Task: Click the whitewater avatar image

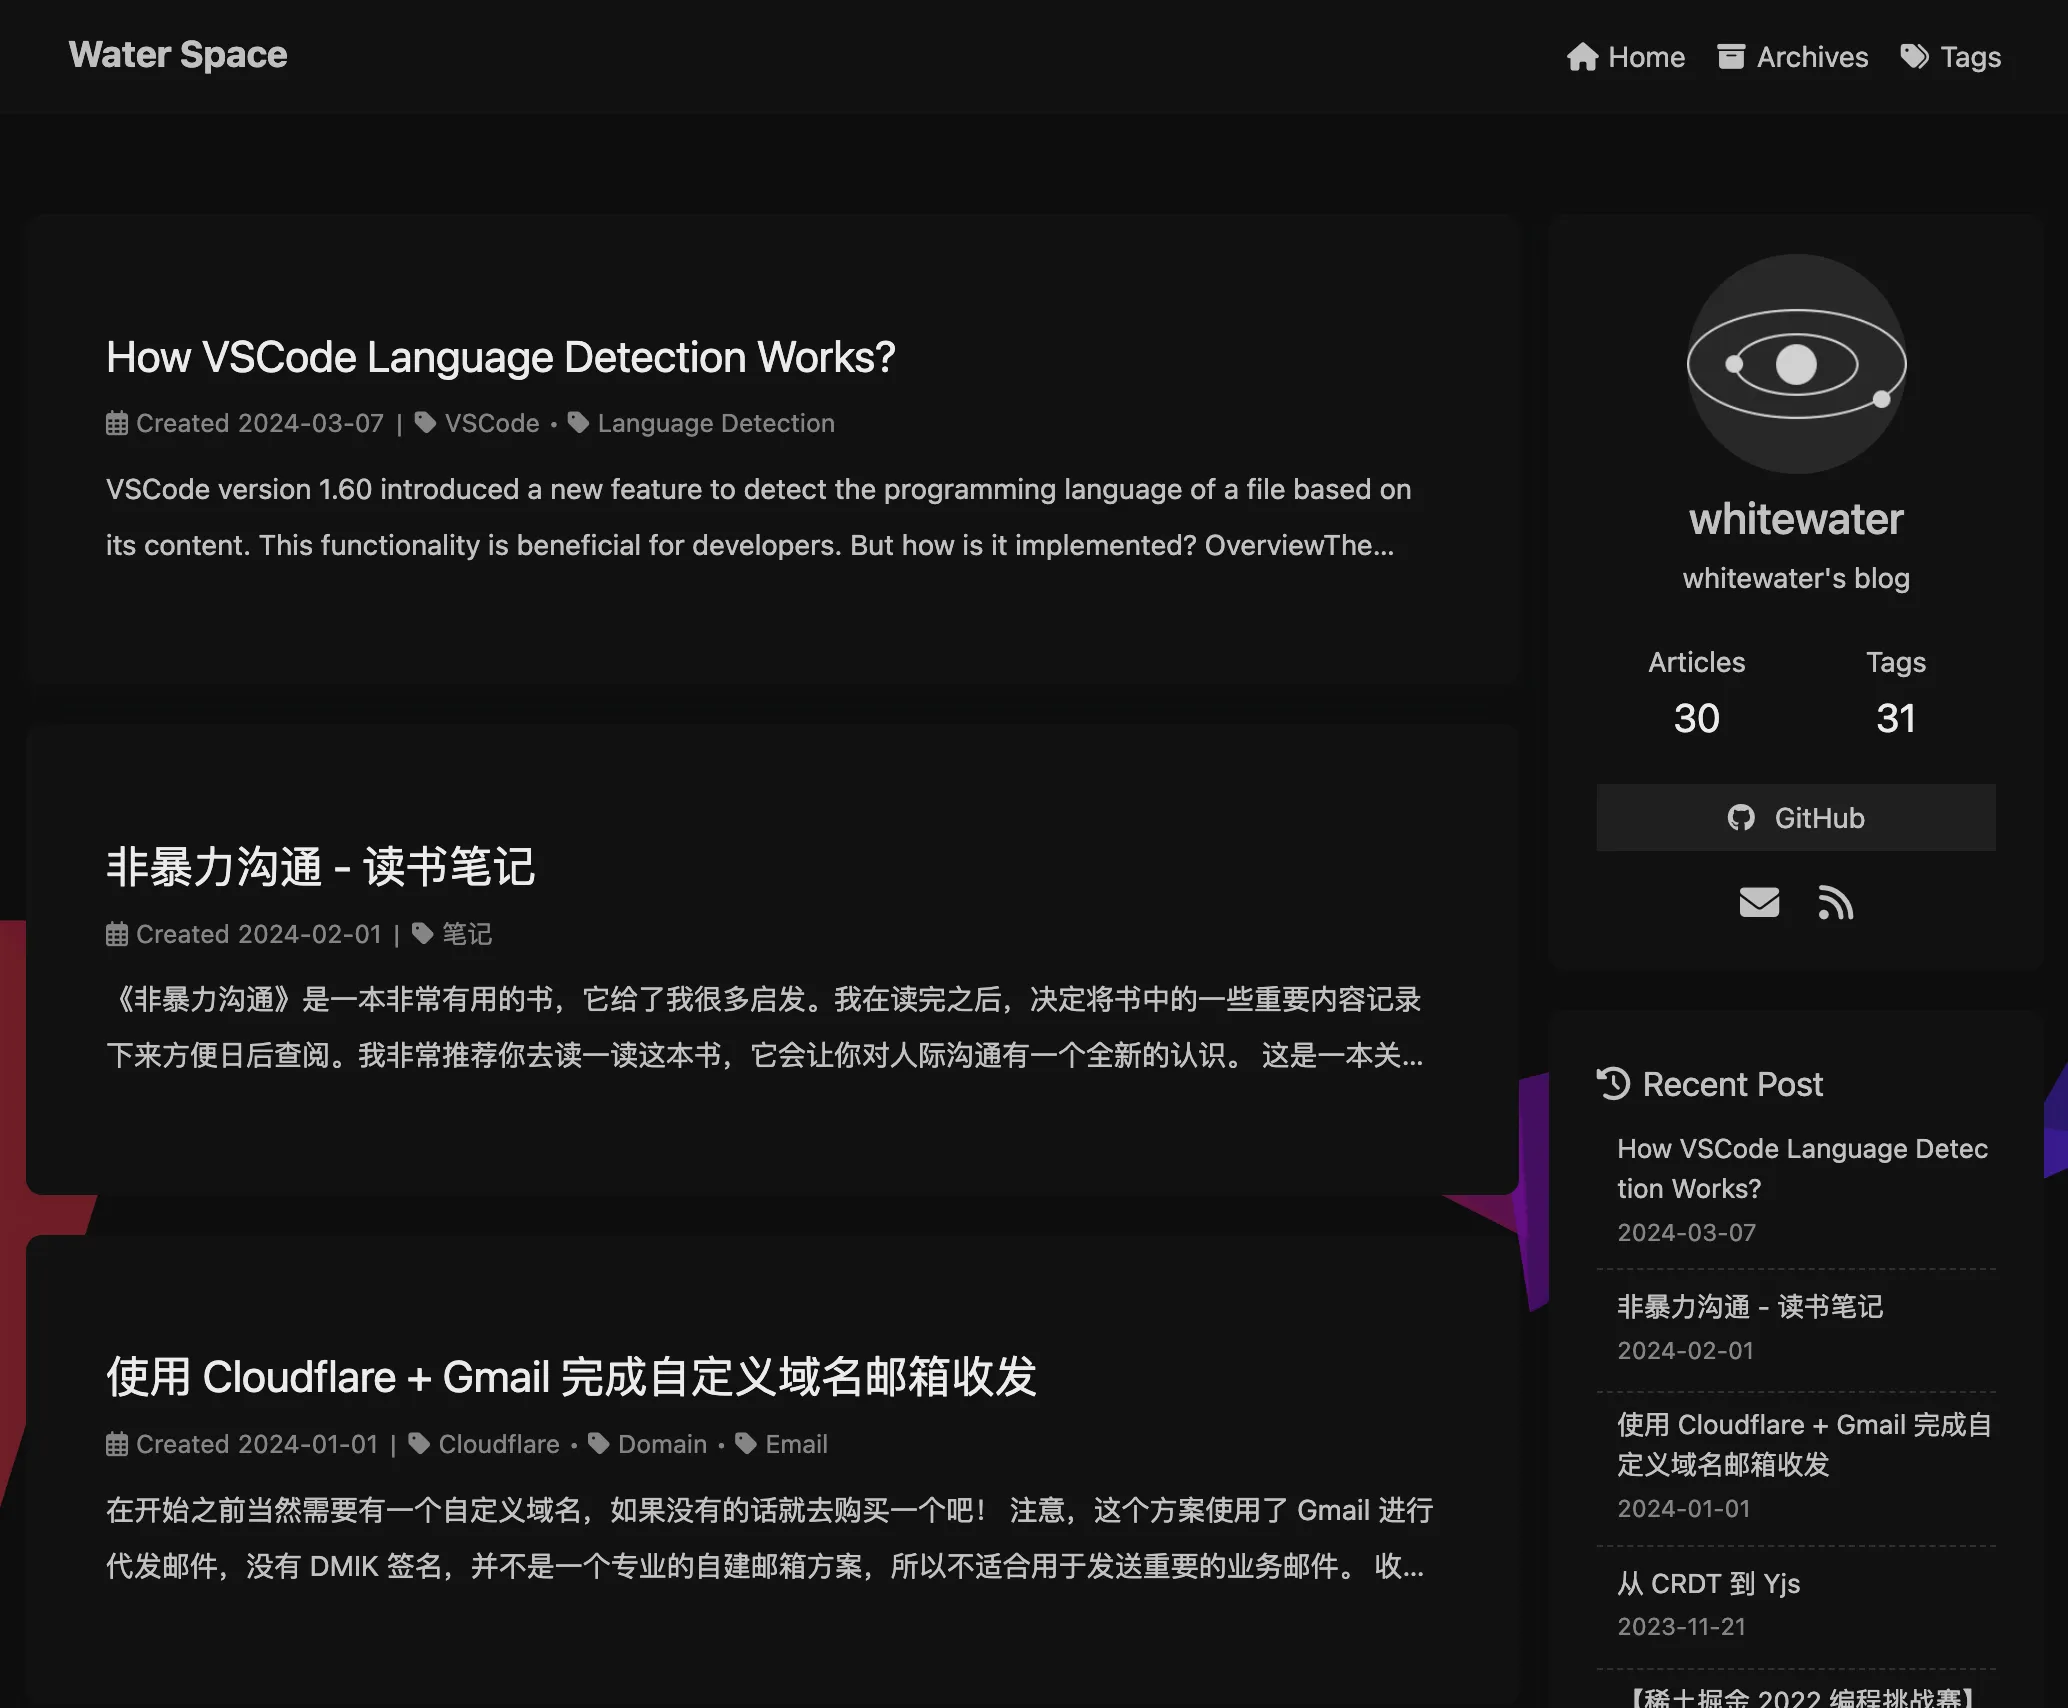Action: tap(1796, 364)
